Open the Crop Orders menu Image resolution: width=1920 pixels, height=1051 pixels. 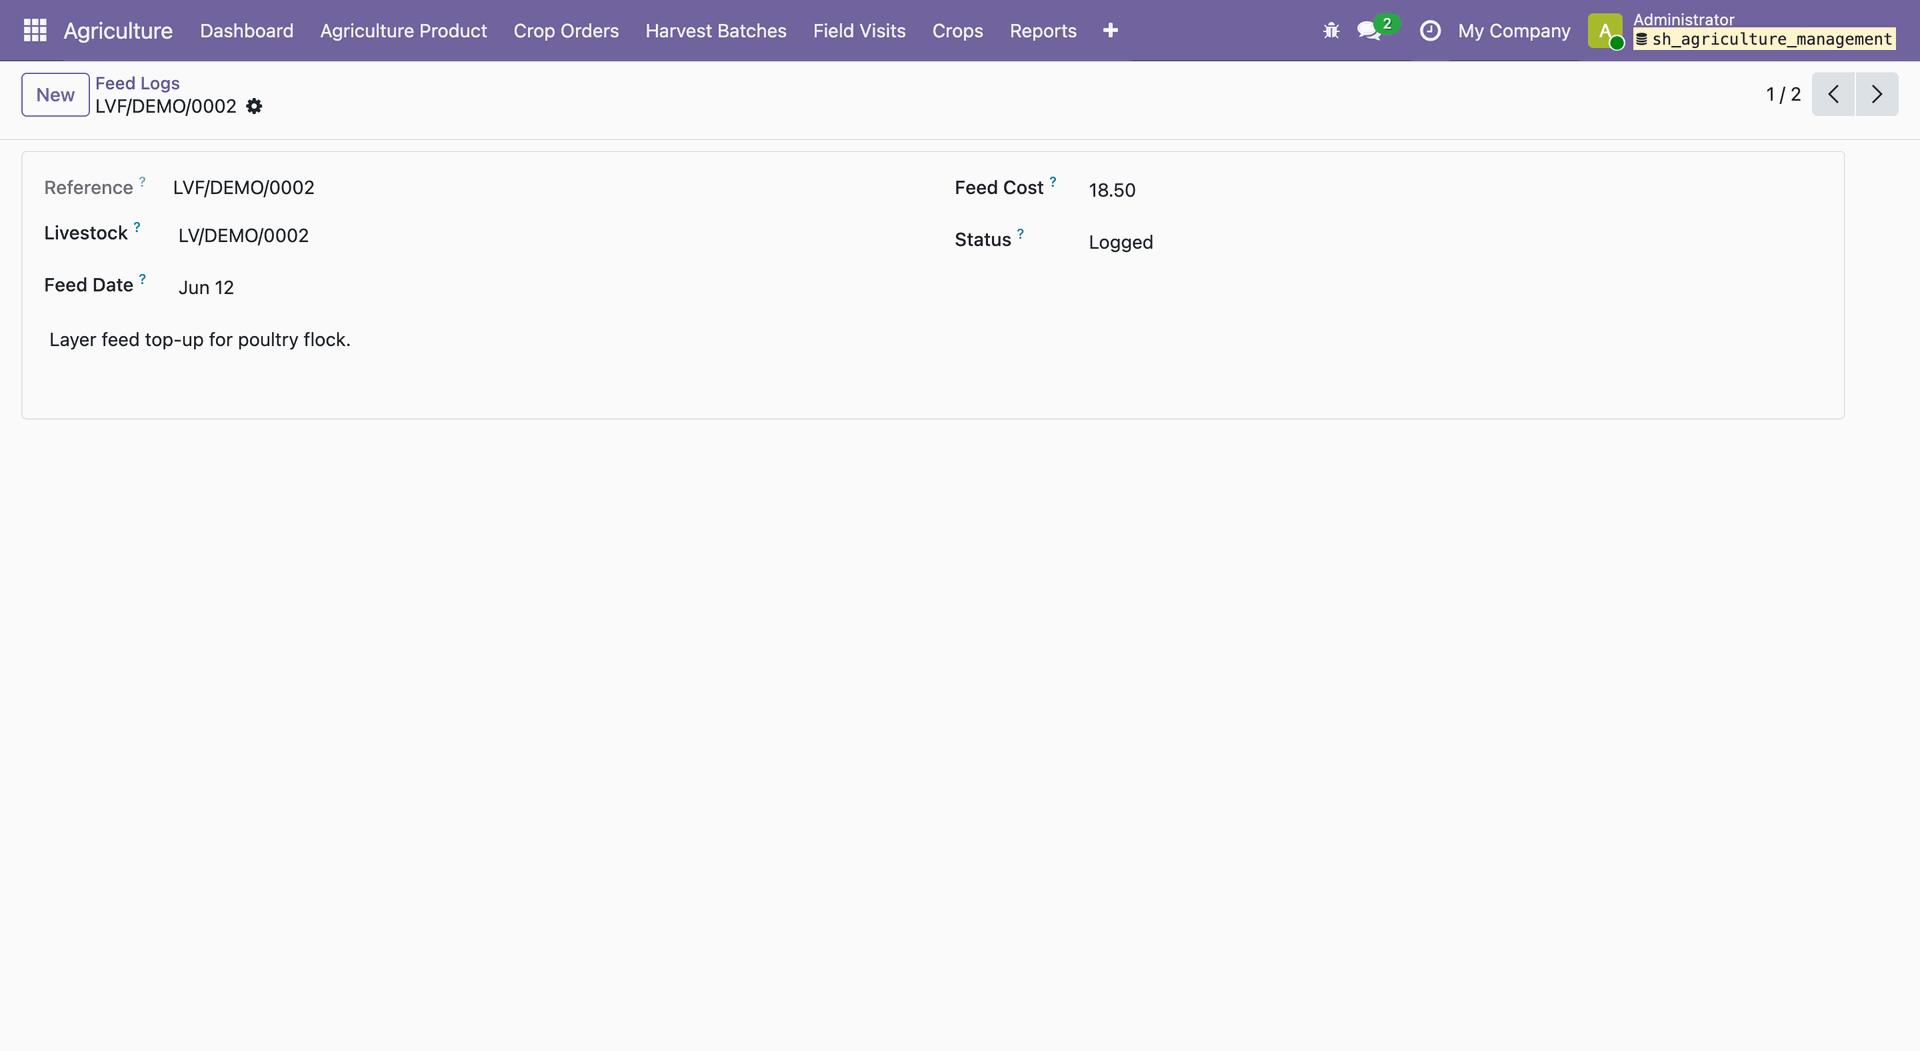point(566,31)
